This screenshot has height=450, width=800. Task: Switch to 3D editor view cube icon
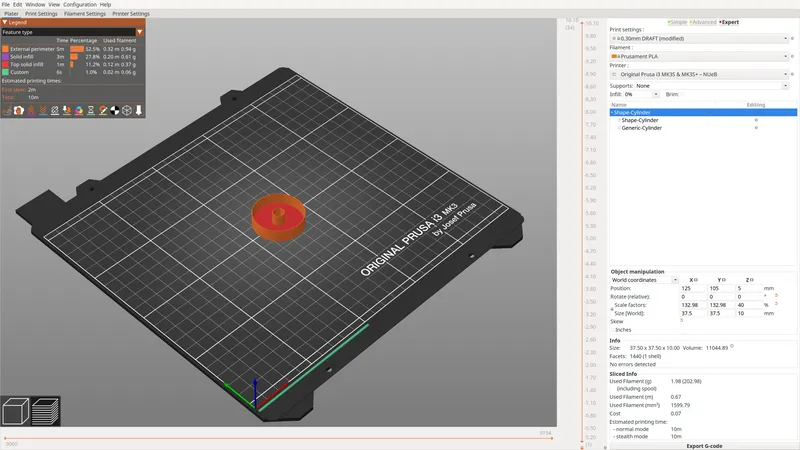pyautogui.click(x=15, y=411)
